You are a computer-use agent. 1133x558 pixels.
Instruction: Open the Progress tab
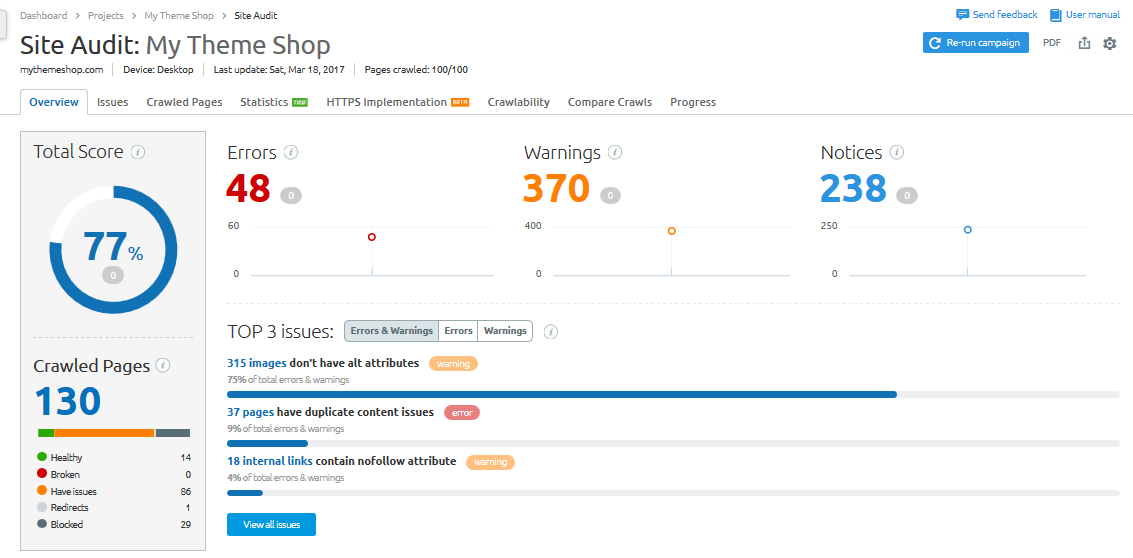click(x=693, y=102)
